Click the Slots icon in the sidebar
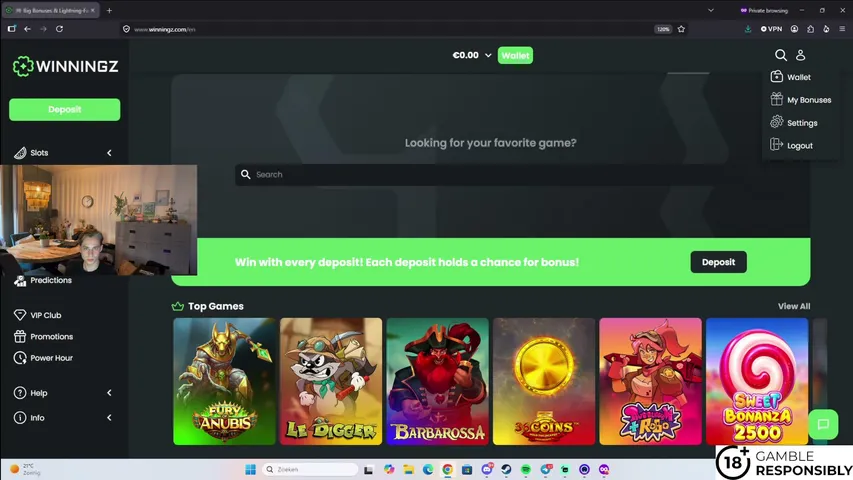Image resolution: width=853 pixels, height=480 pixels. coord(20,153)
